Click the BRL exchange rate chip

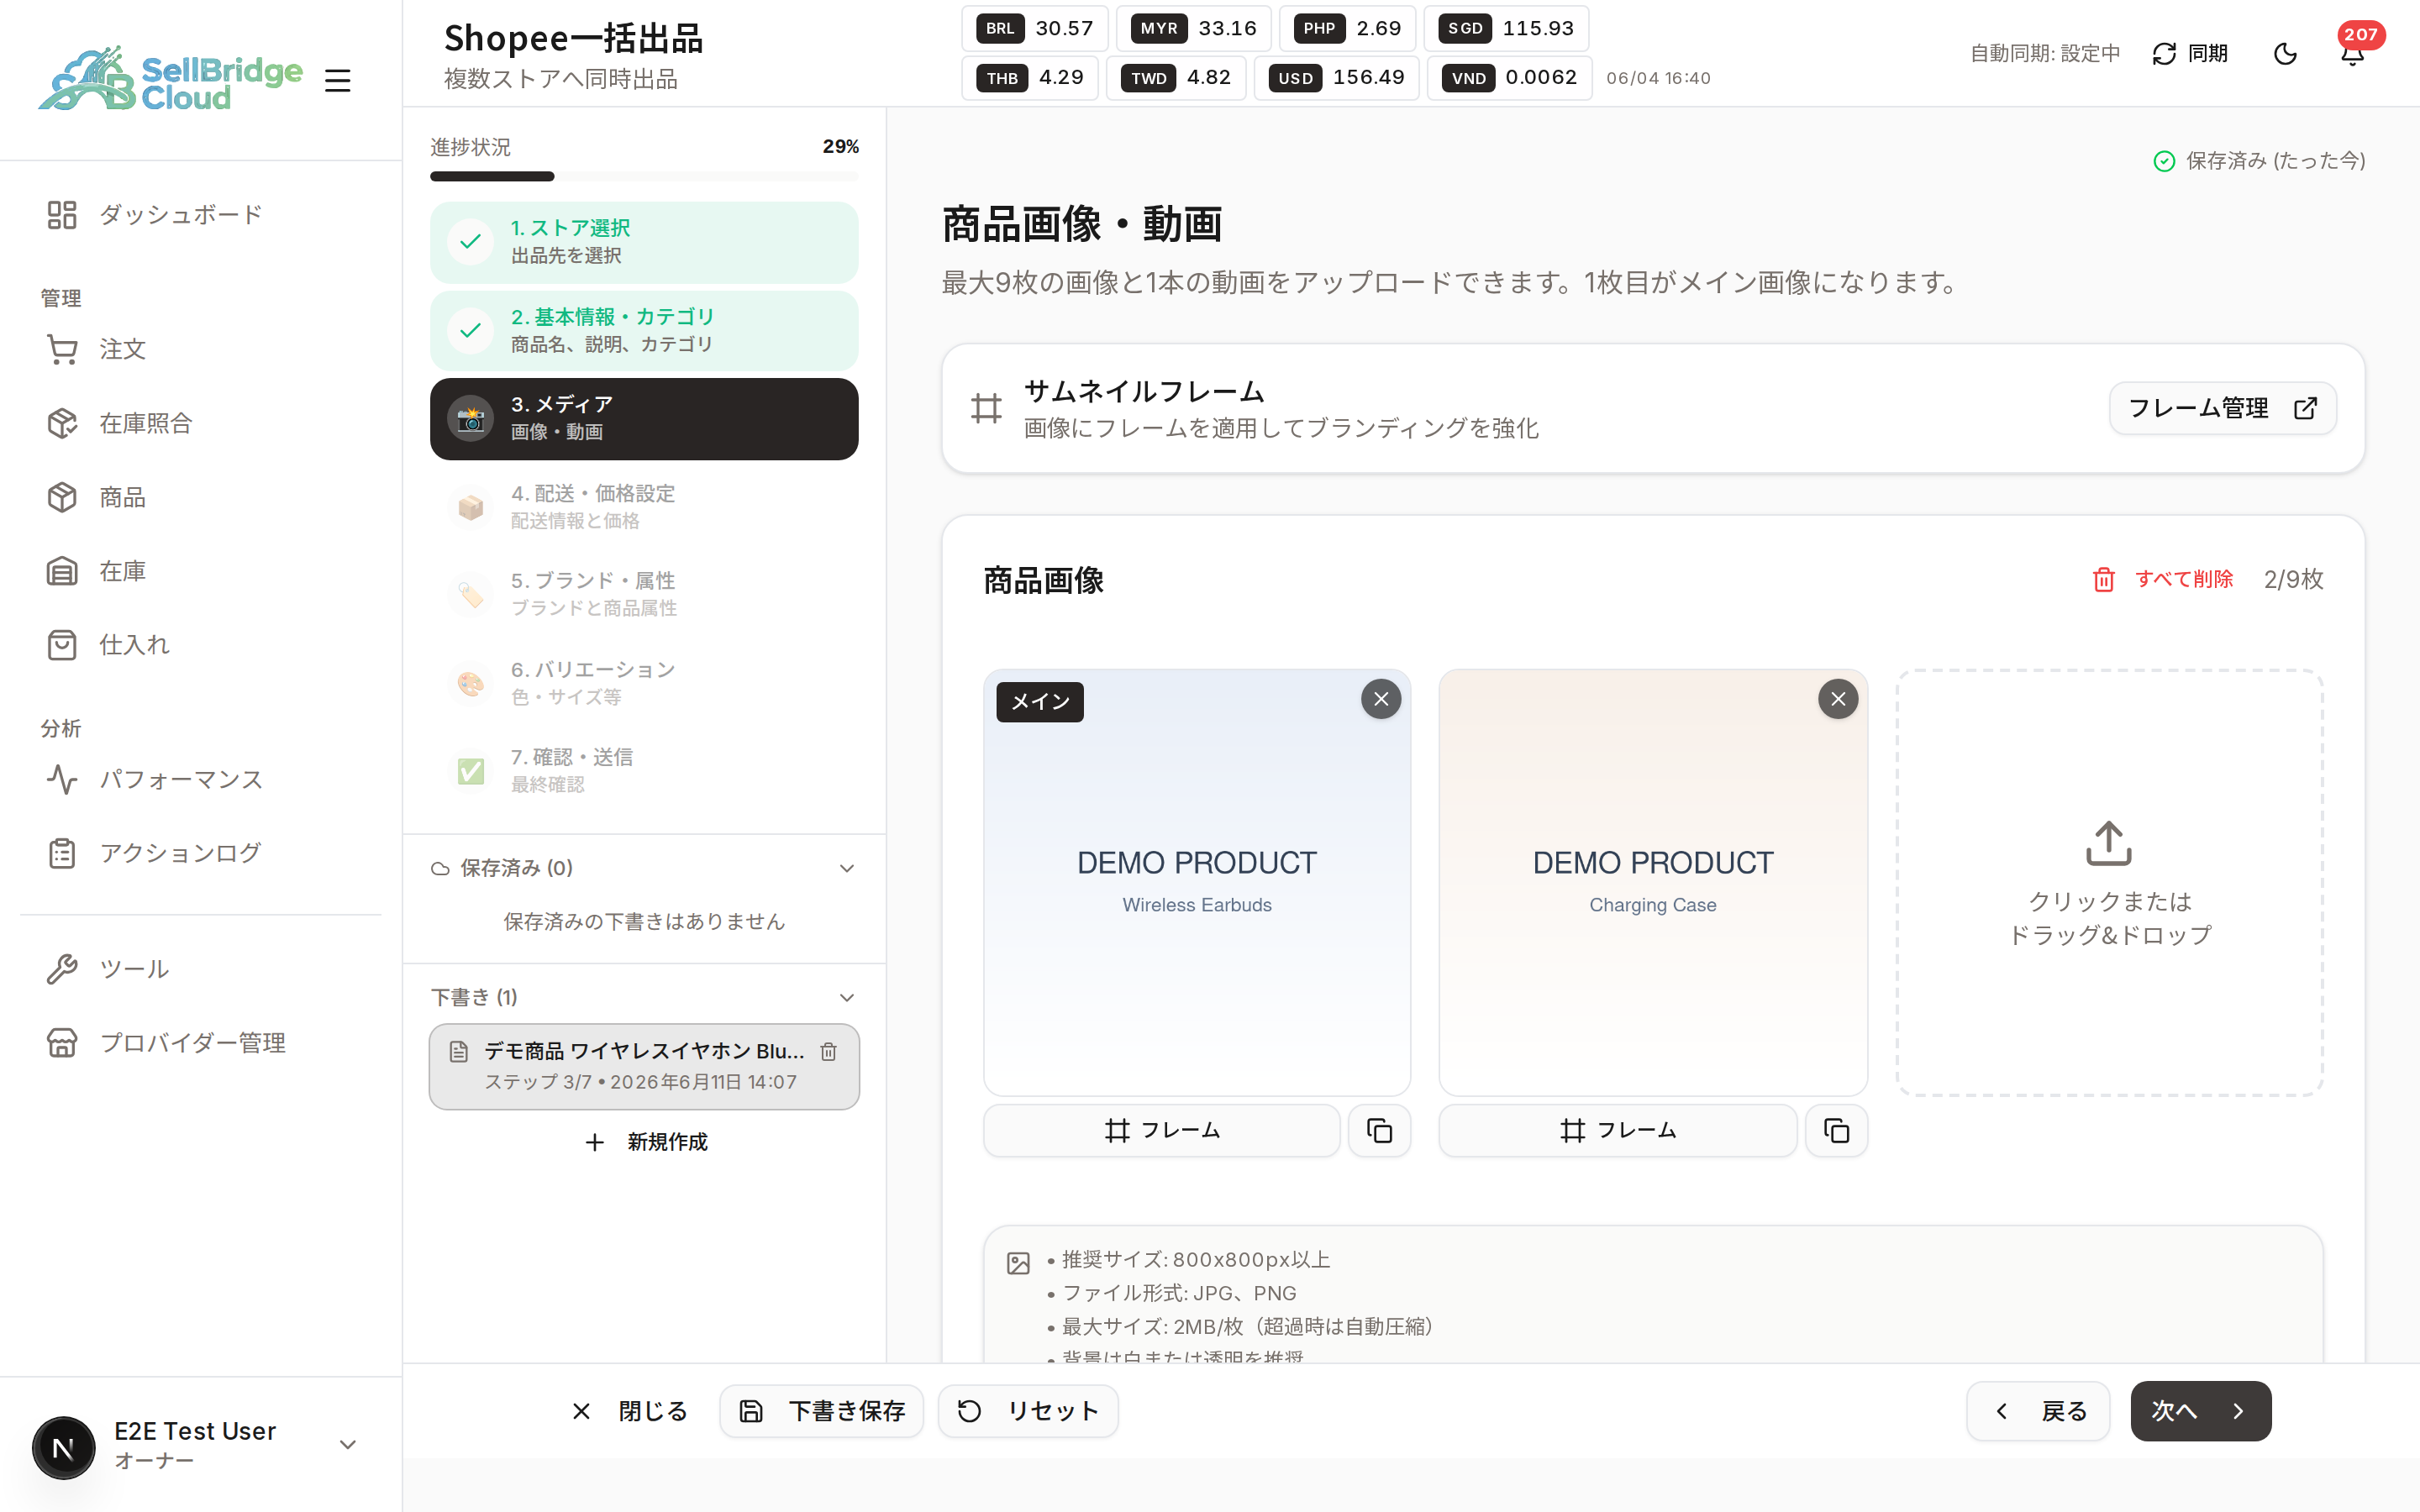click(x=1035, y=28)
